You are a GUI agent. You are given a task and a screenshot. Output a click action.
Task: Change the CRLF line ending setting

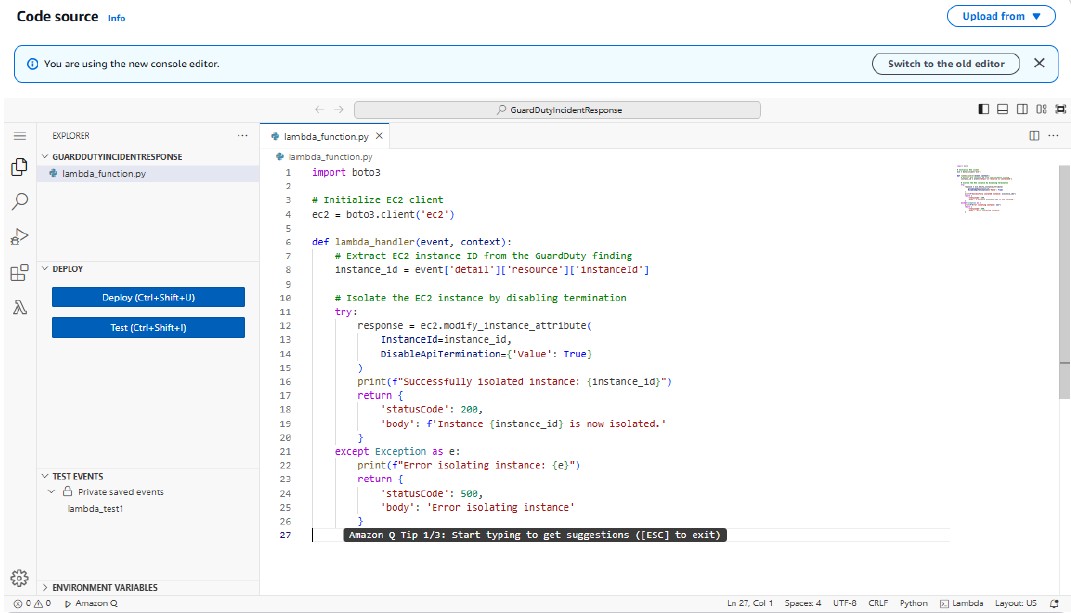pyautogui.click(x=878, y=603)
